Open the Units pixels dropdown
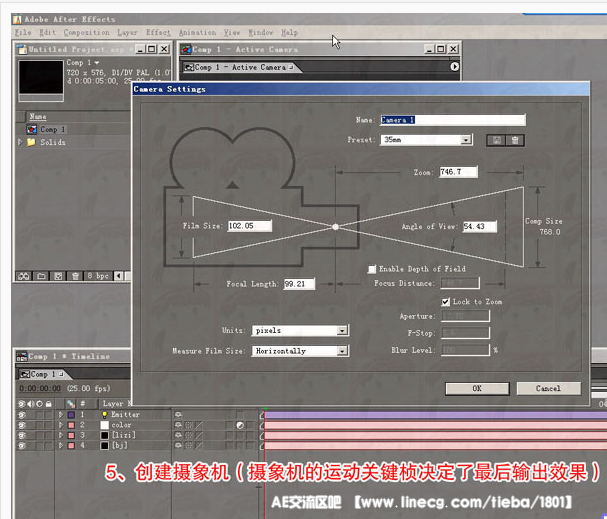Viewport: 607px width, 519px height. tap(342, 331)
